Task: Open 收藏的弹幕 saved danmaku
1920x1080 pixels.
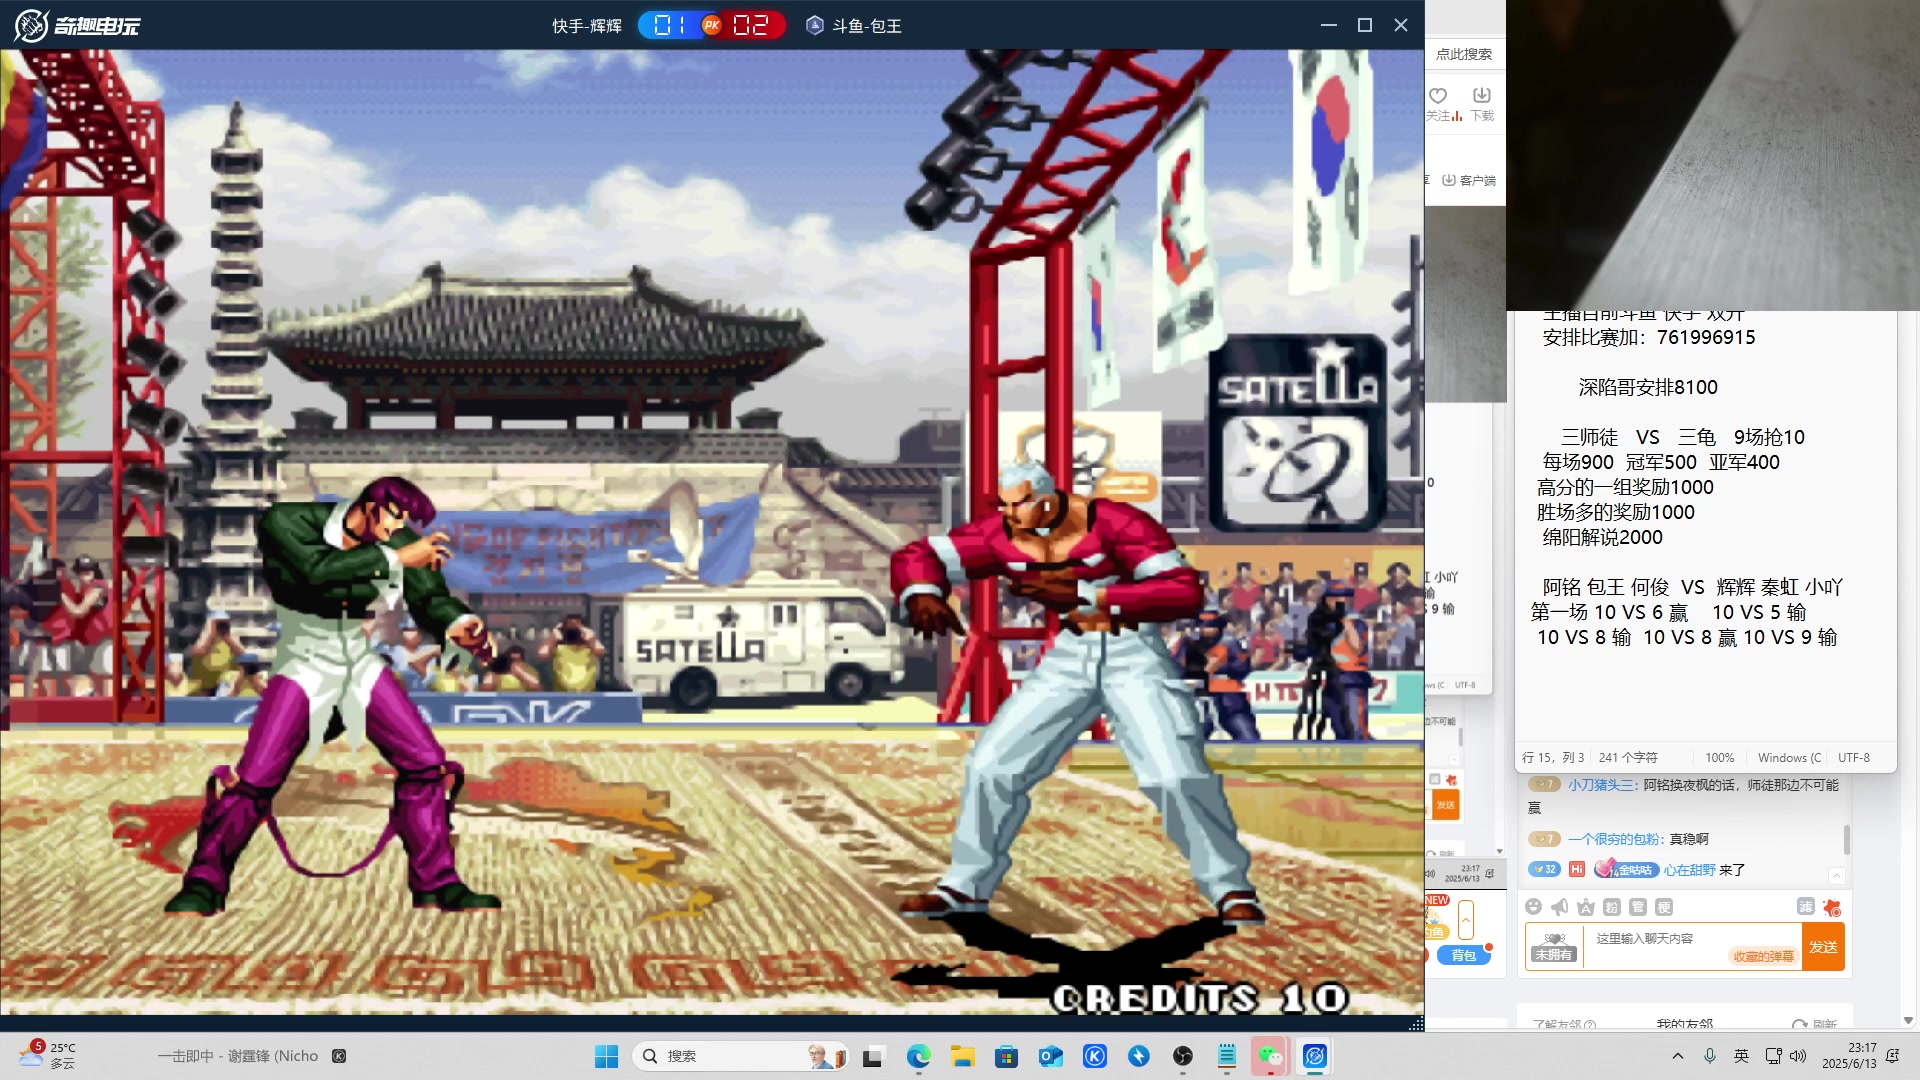Action: point(1763,956)
